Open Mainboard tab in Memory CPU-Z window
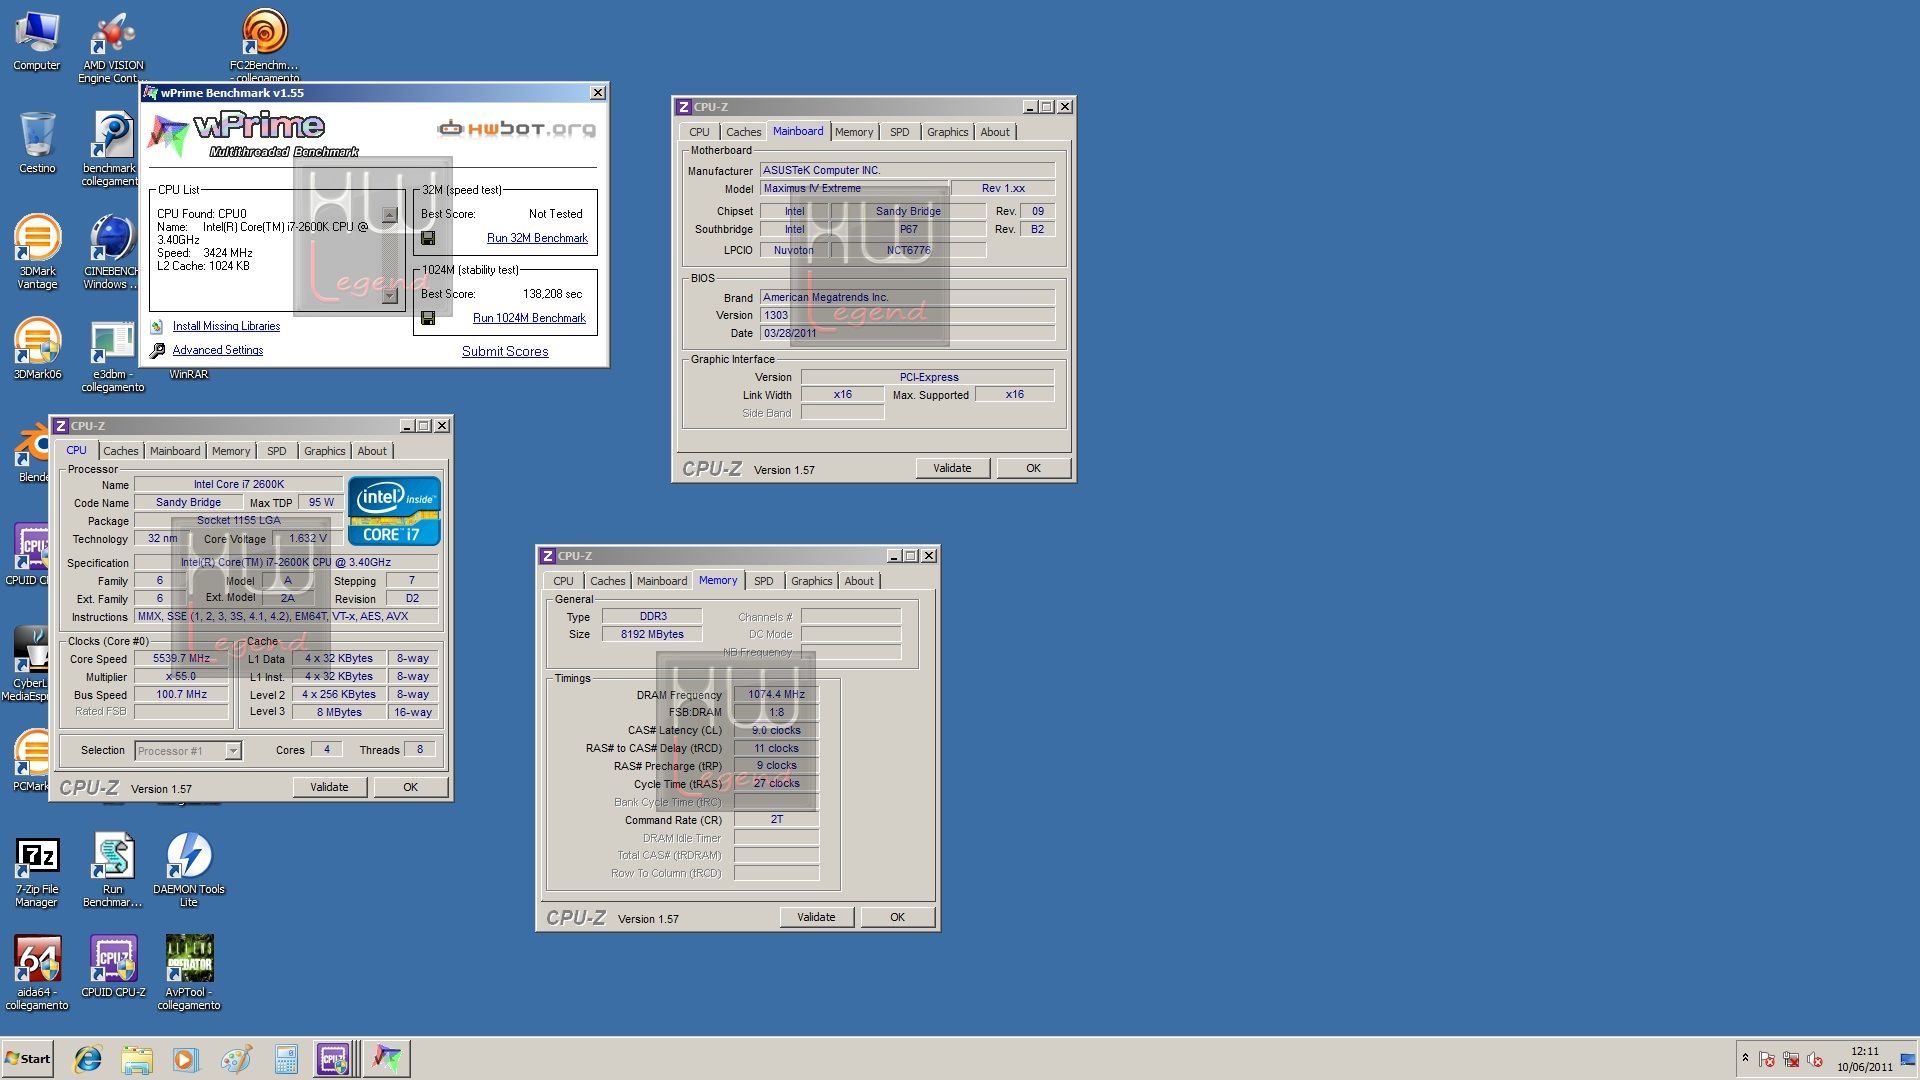This screenshot has width=1920, height=1080. point(662,581)
